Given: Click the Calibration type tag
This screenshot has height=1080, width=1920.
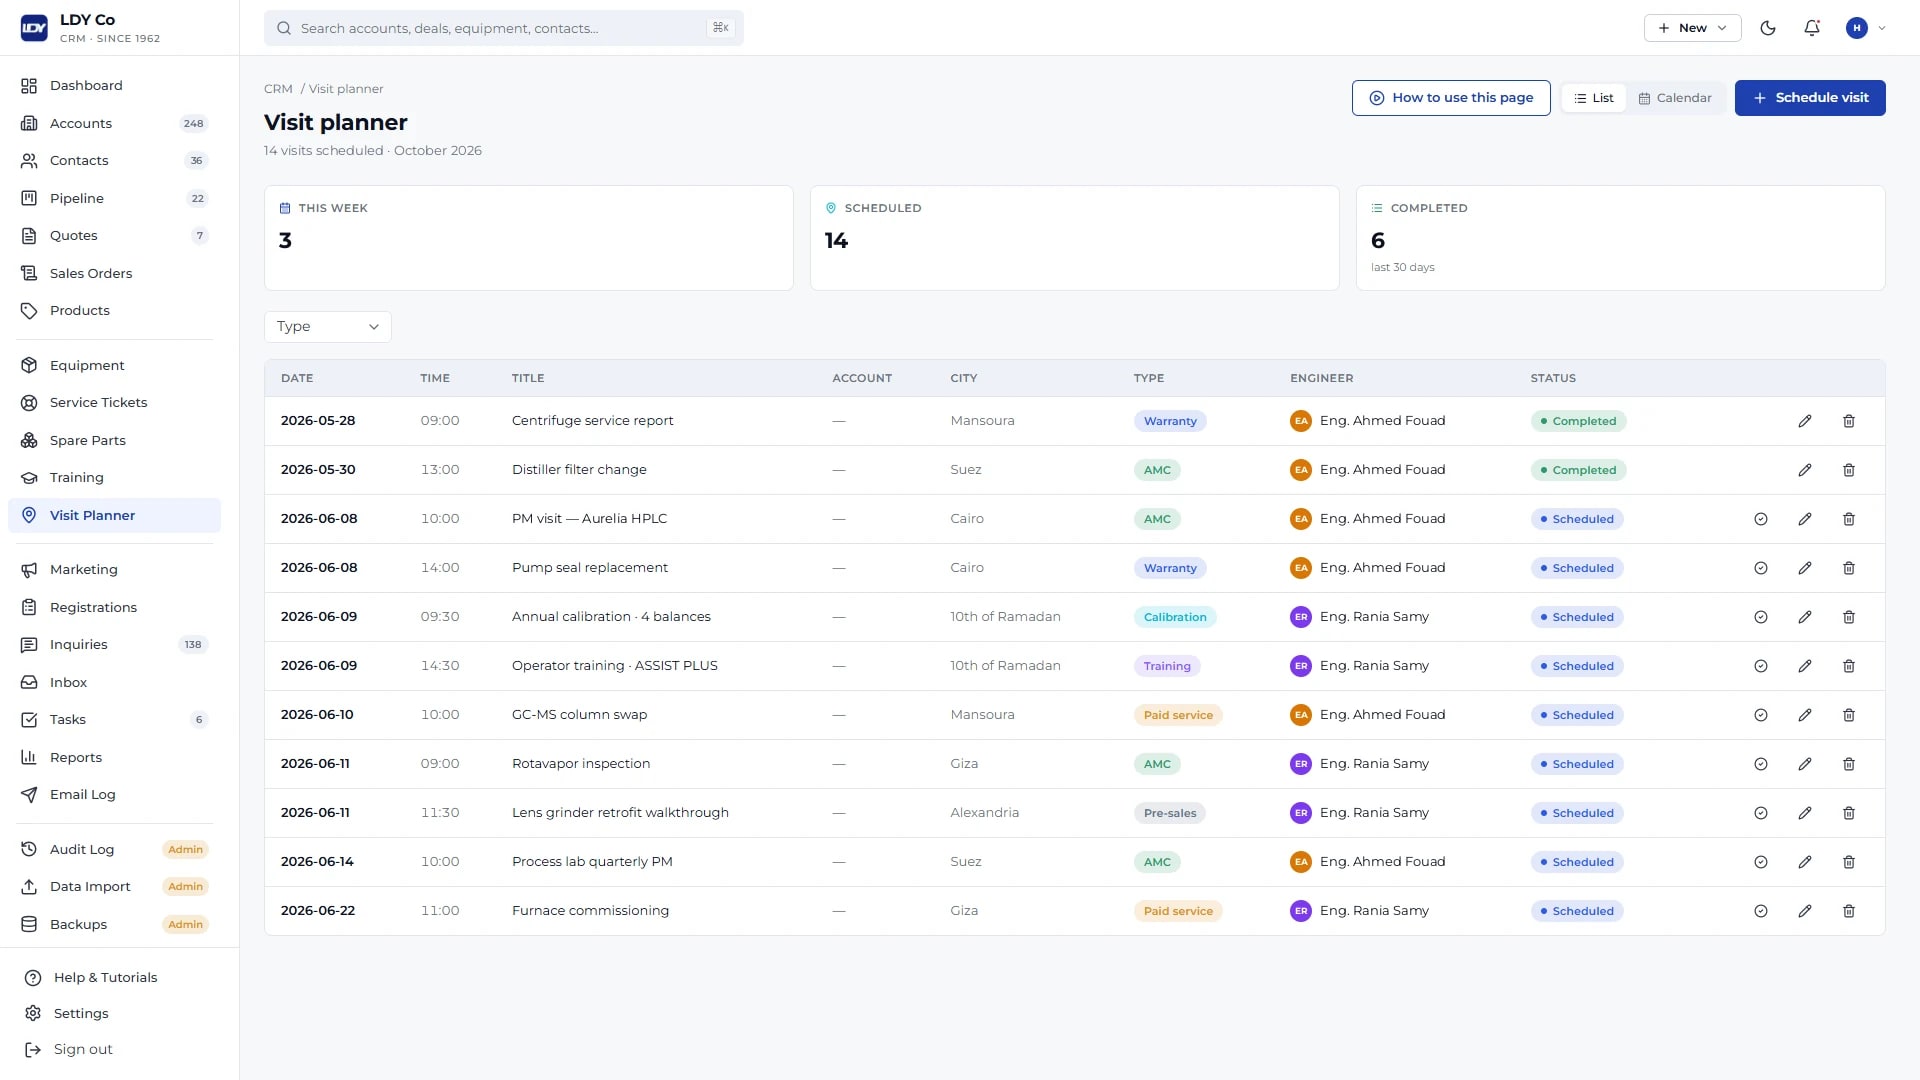Looking at the screenshot, I should (1175, 617).
